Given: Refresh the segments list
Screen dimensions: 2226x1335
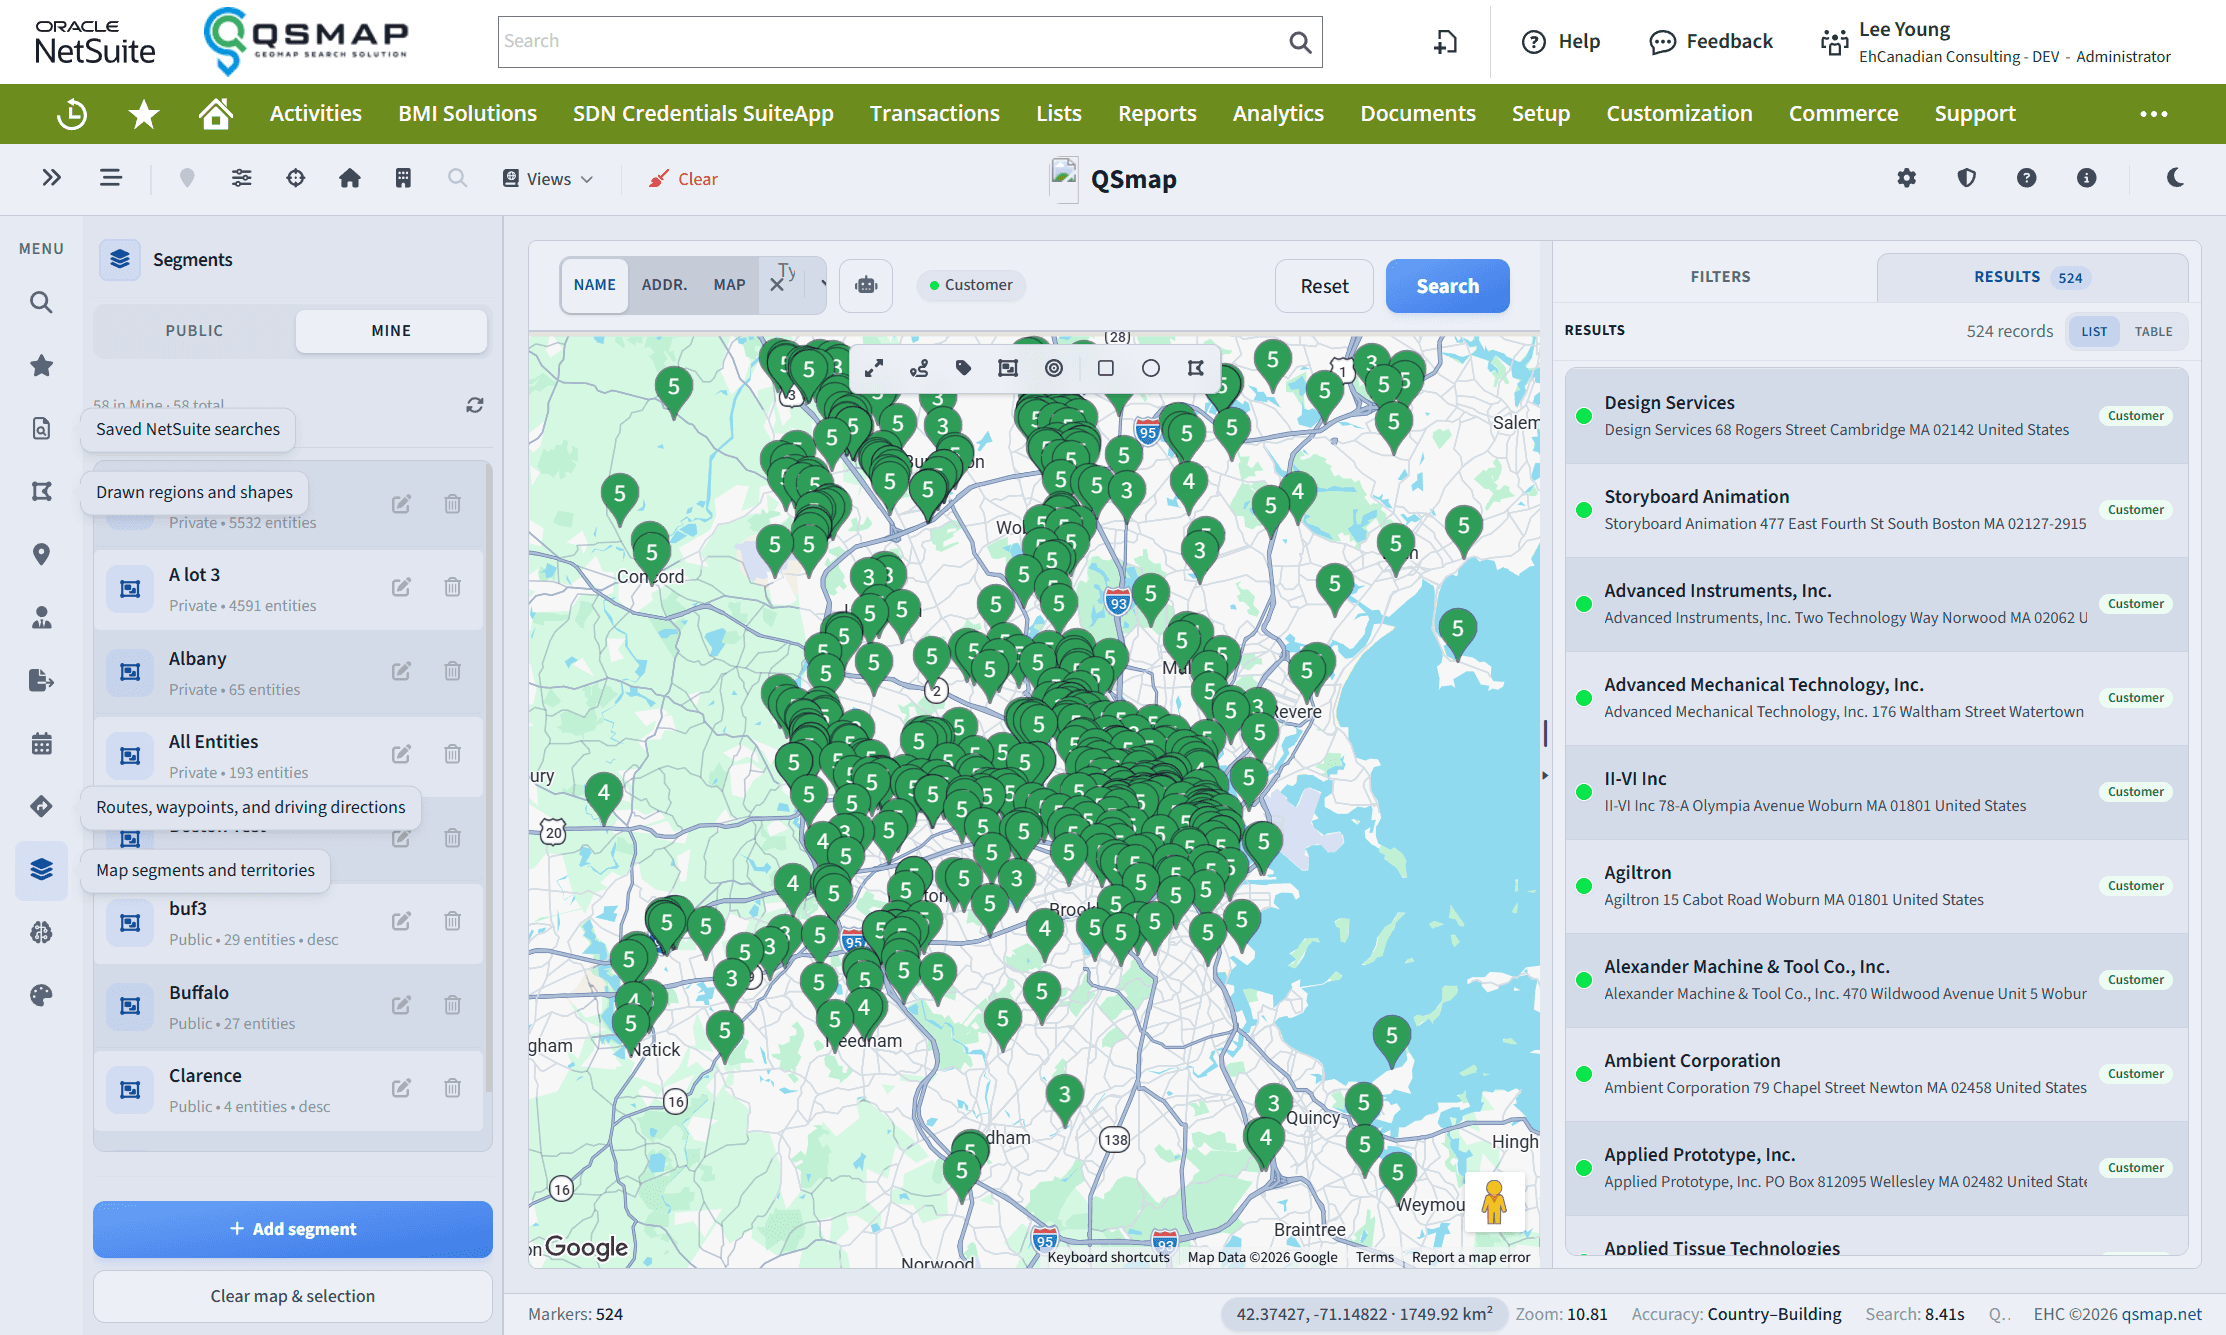Looking at the screenshot, I should (475, 405).
